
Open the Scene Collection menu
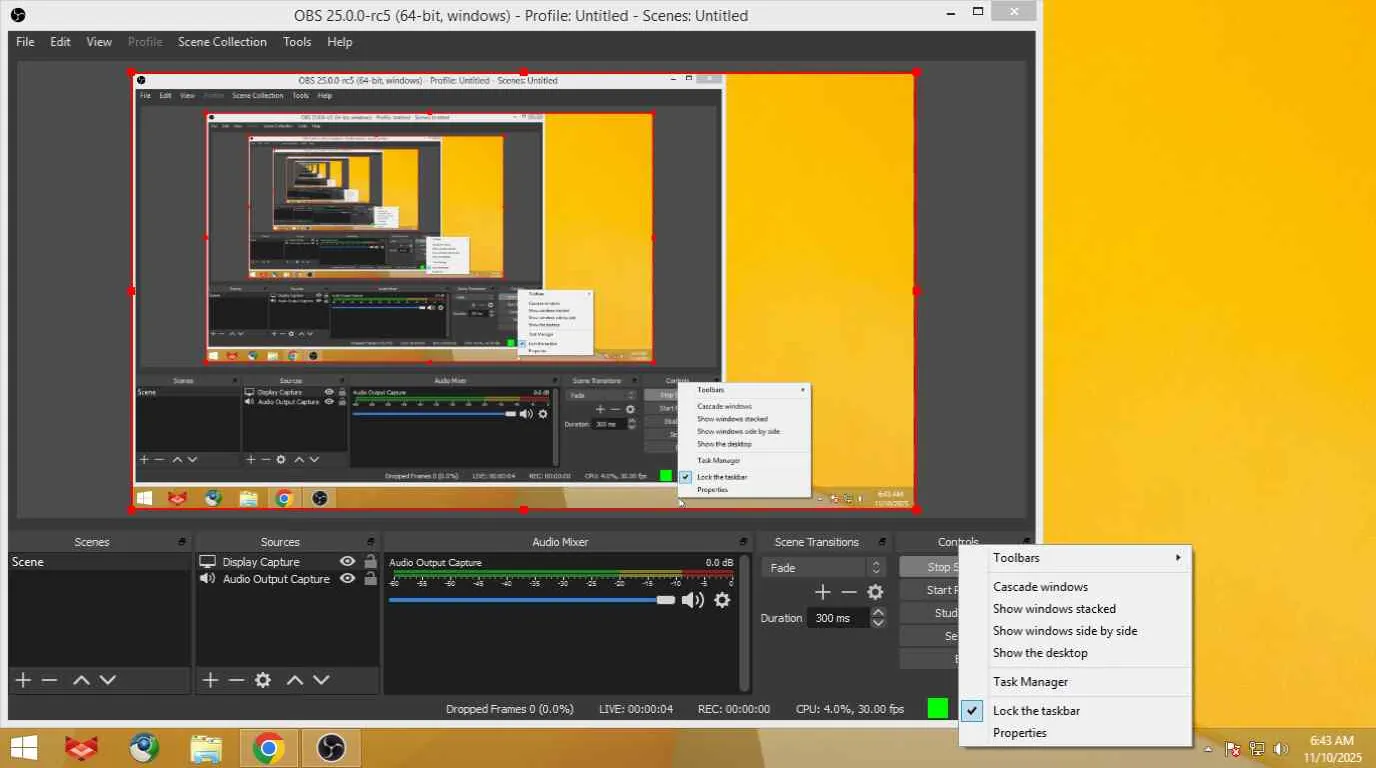(x=222, y=42)
